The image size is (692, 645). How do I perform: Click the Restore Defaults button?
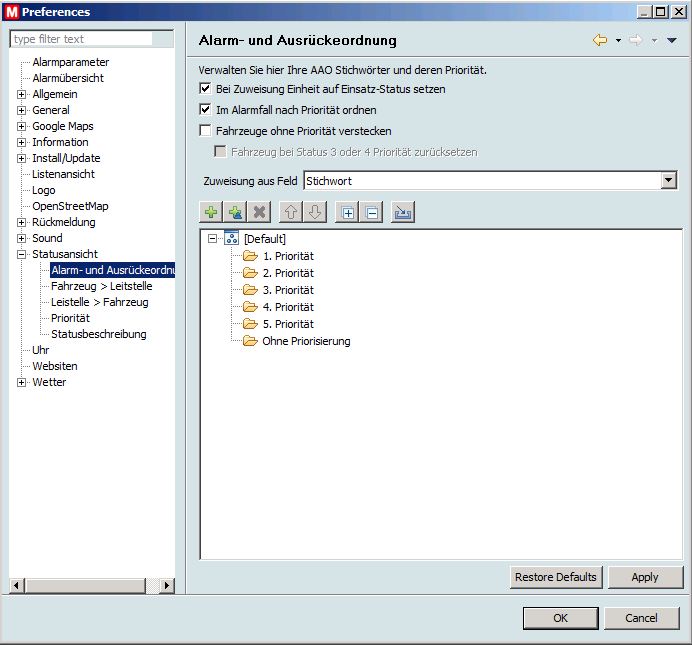click(x=555, y=577)
